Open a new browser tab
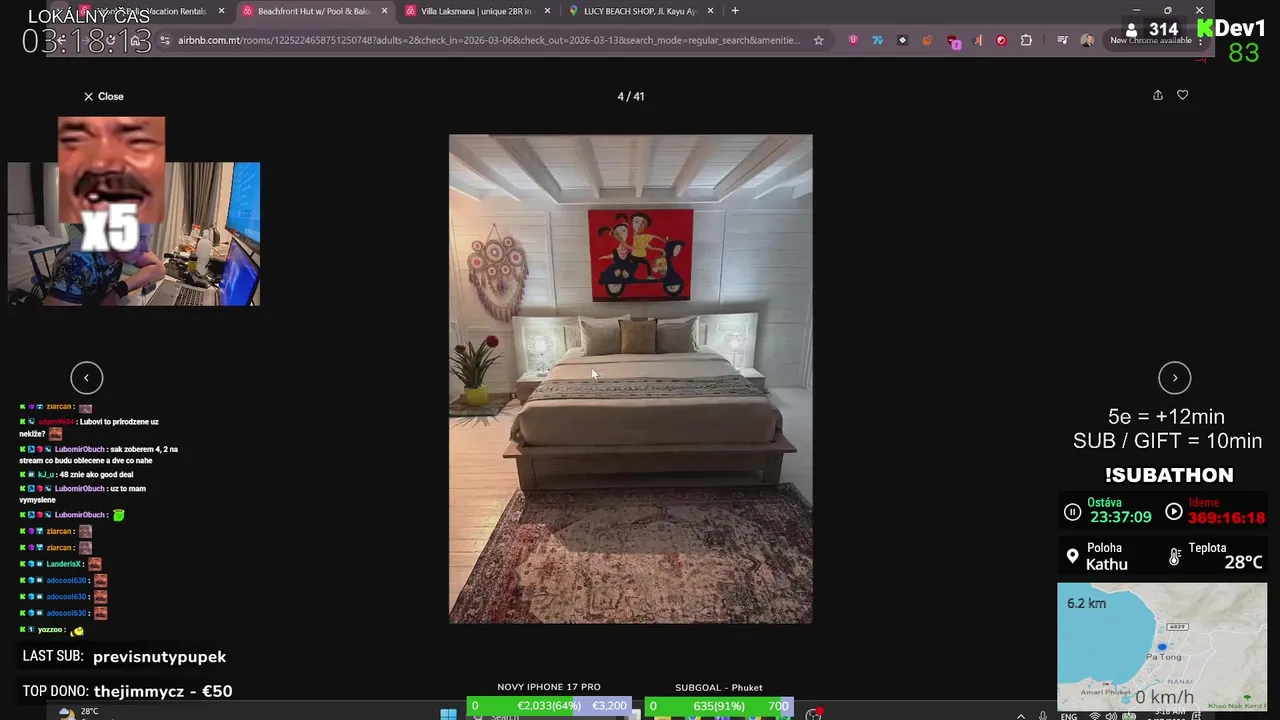This screenshot has height=720, width=1280. click(735, 11)
